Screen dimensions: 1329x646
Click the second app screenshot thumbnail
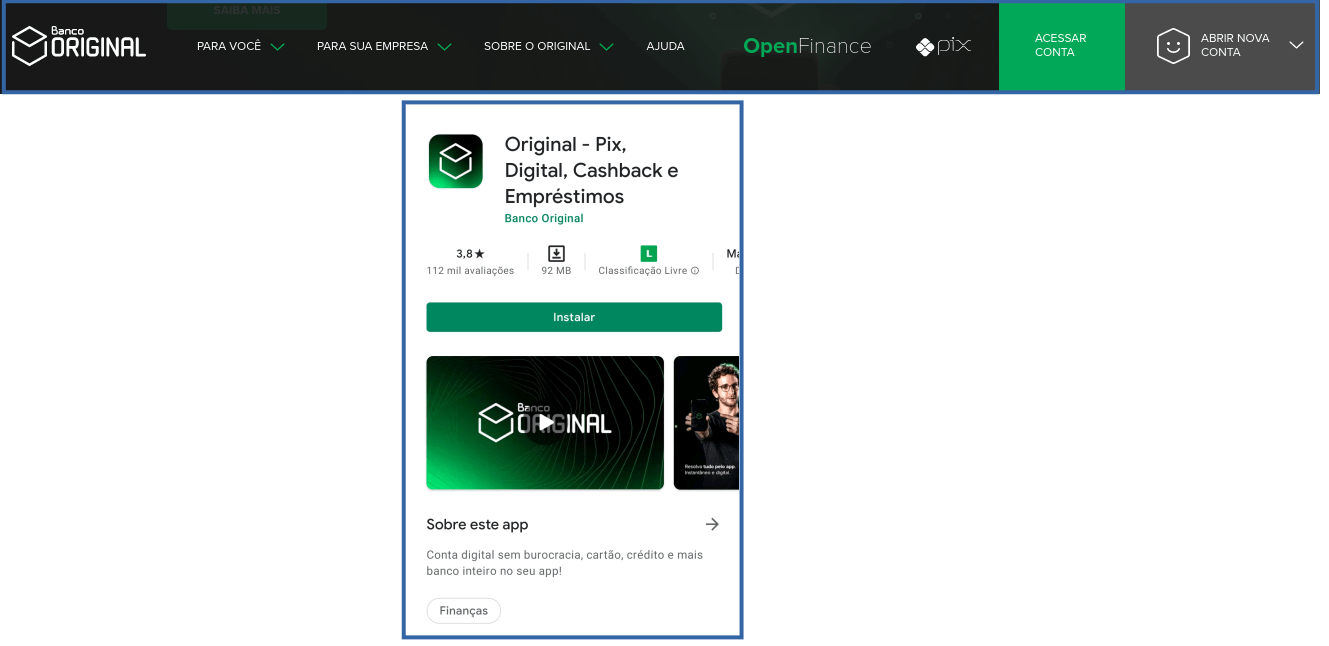[707, 422]
